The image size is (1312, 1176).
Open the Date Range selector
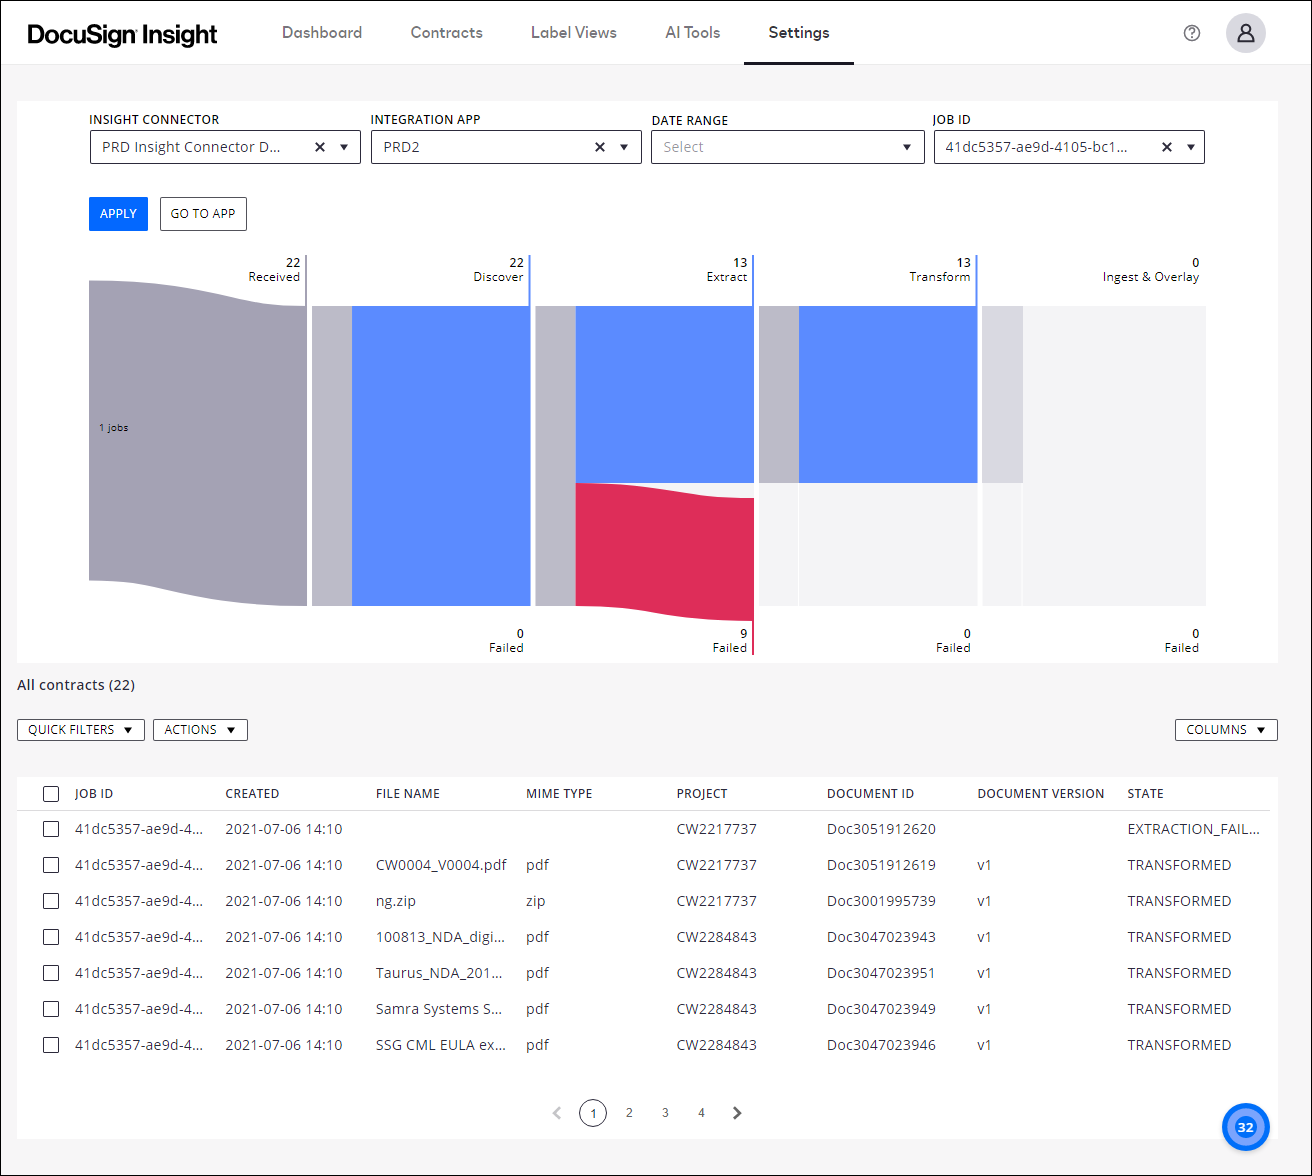point(787,147)
